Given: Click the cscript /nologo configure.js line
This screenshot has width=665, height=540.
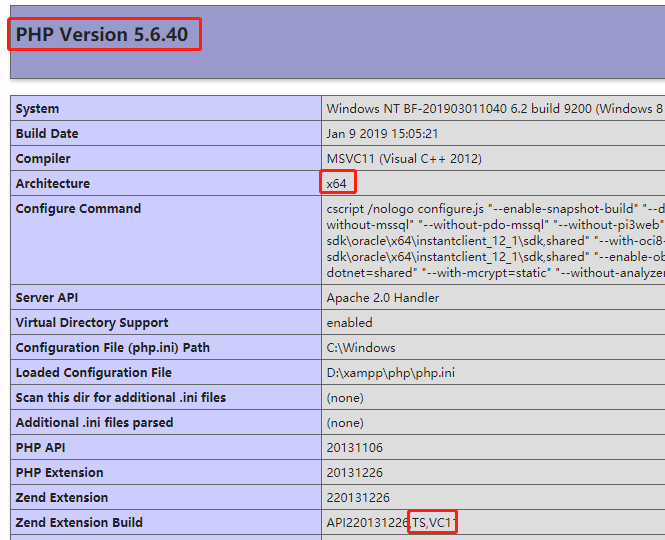Looking at the screenshot, I should tap(495, 209).
